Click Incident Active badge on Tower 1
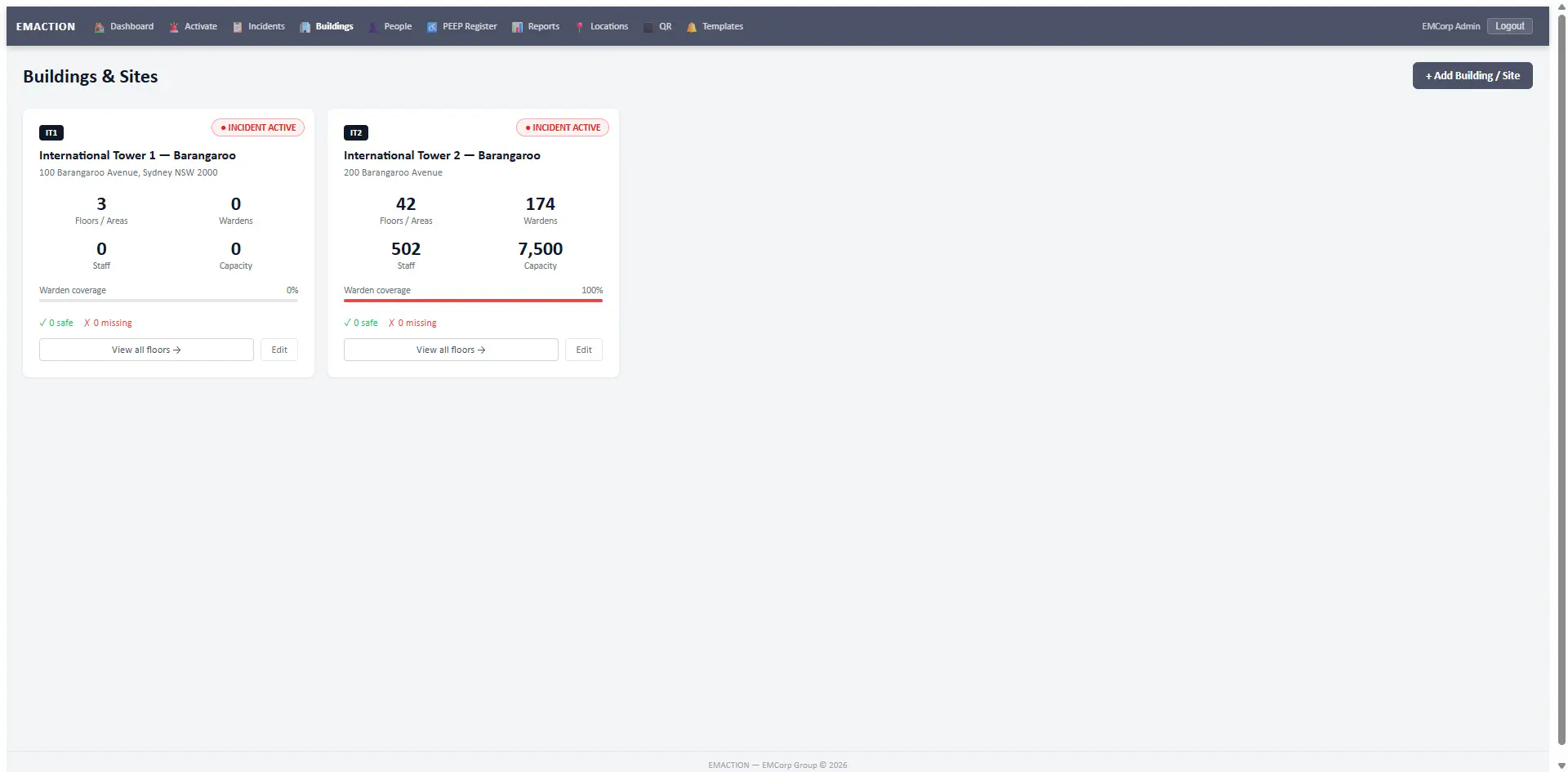 258,128
